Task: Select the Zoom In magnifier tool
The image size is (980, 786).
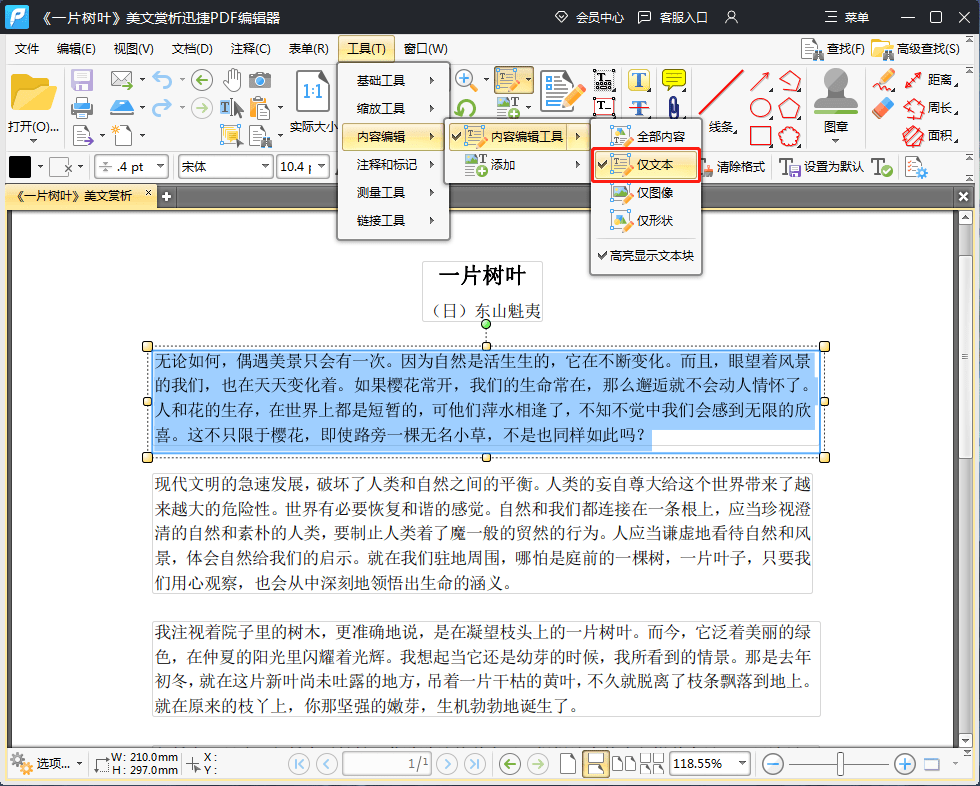Action: coord(464,79)
